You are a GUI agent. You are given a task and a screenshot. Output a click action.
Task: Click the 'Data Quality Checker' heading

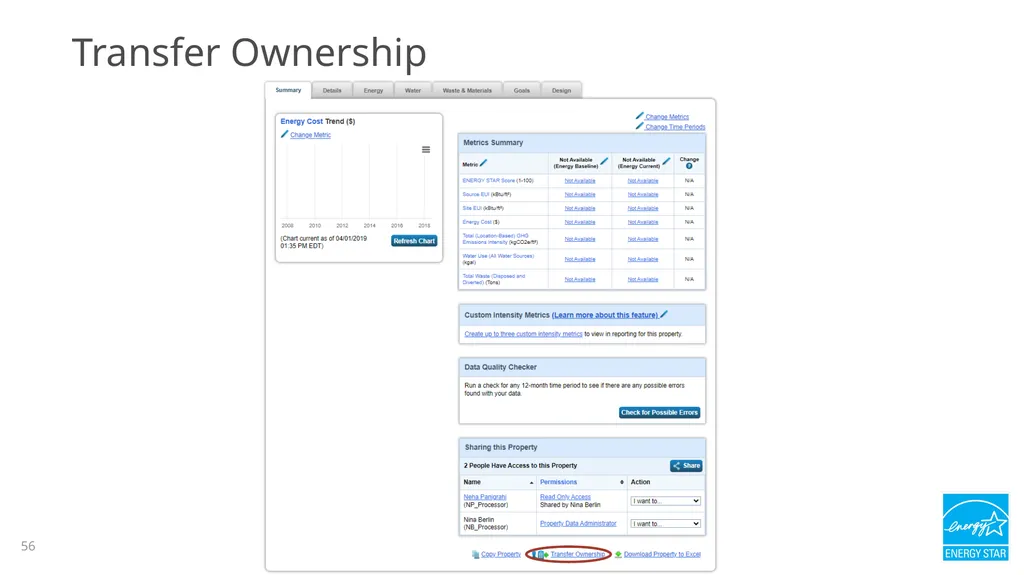pos(500,367)
